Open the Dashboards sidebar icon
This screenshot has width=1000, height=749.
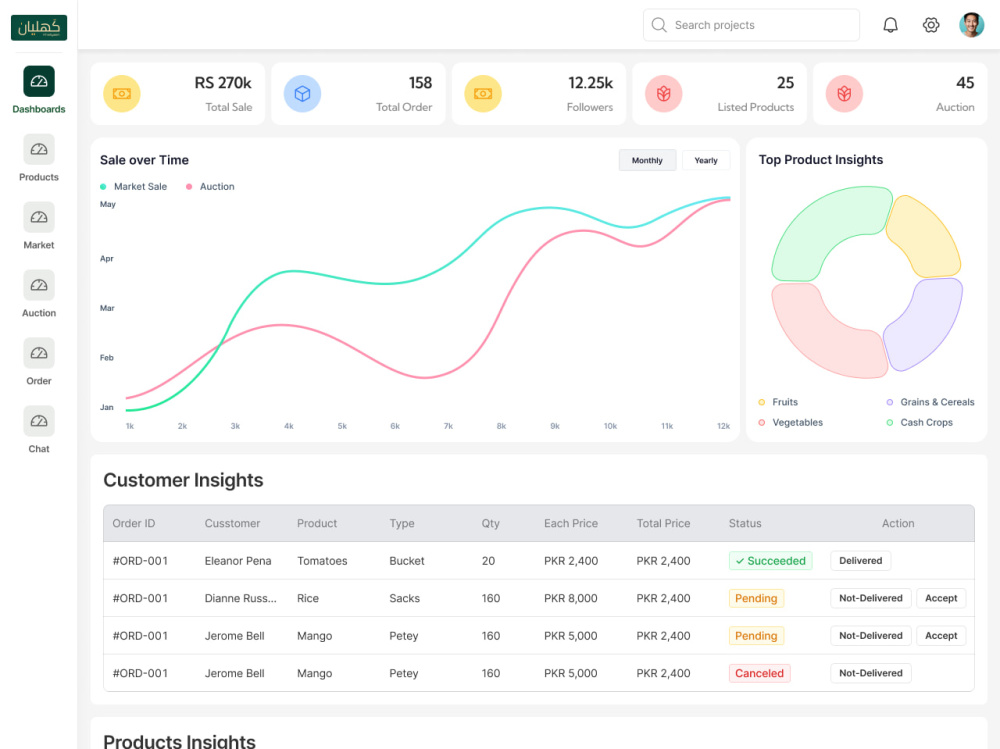(39, 81)
